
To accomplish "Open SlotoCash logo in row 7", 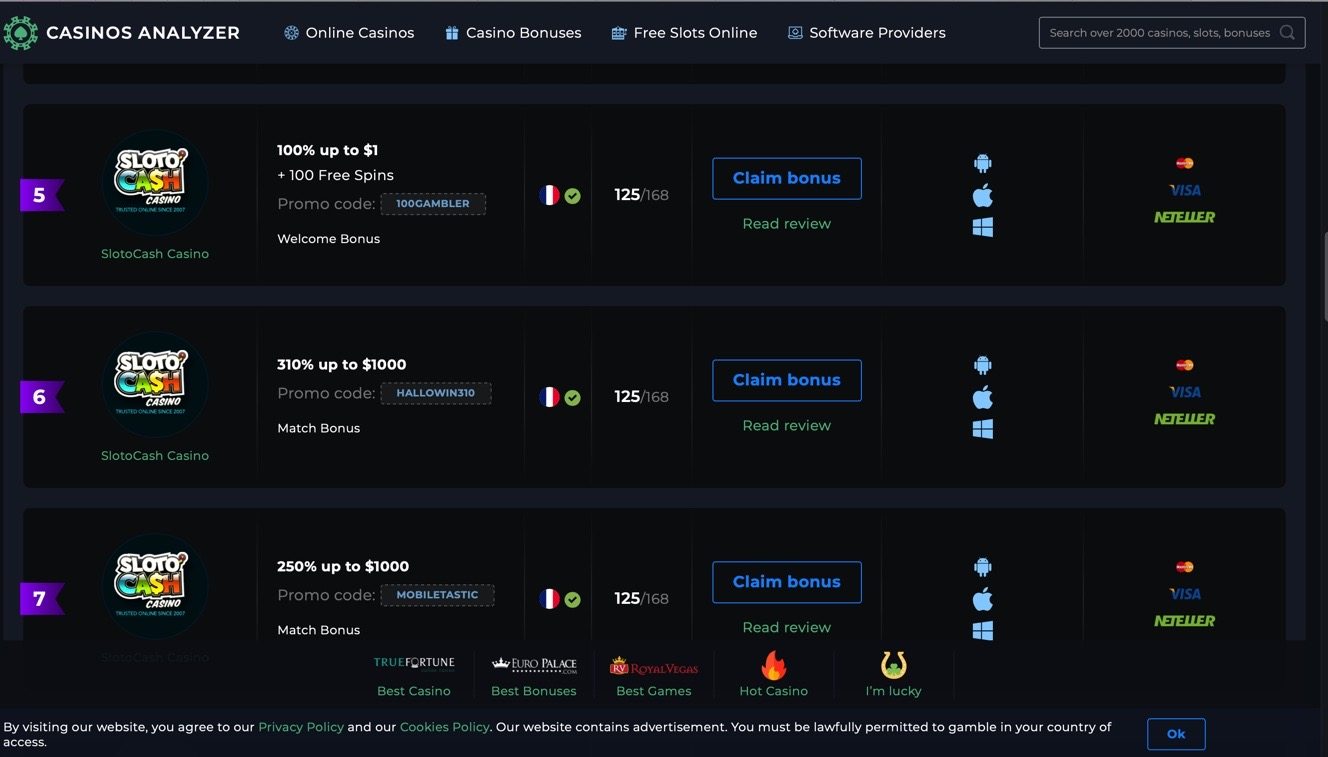I will point(155,587).
